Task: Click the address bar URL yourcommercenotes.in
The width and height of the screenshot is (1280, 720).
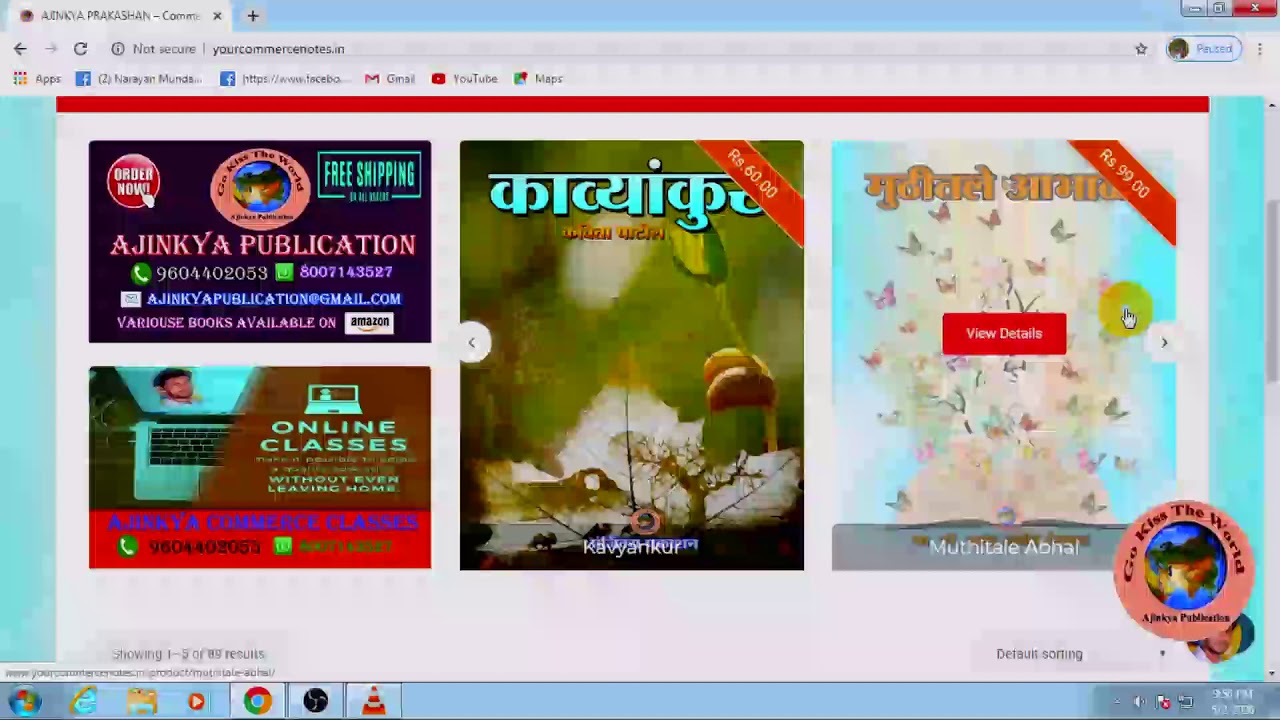Action: pos(278,48)
